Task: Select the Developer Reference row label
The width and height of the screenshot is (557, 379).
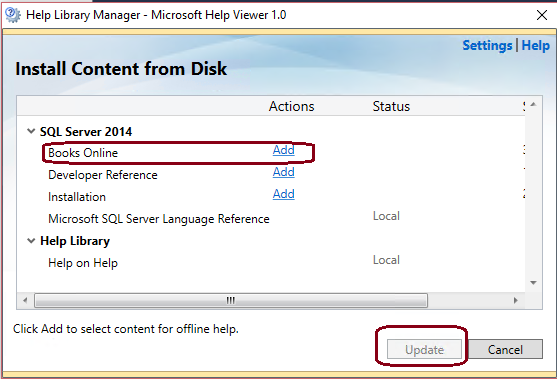Action: [103, 175]
